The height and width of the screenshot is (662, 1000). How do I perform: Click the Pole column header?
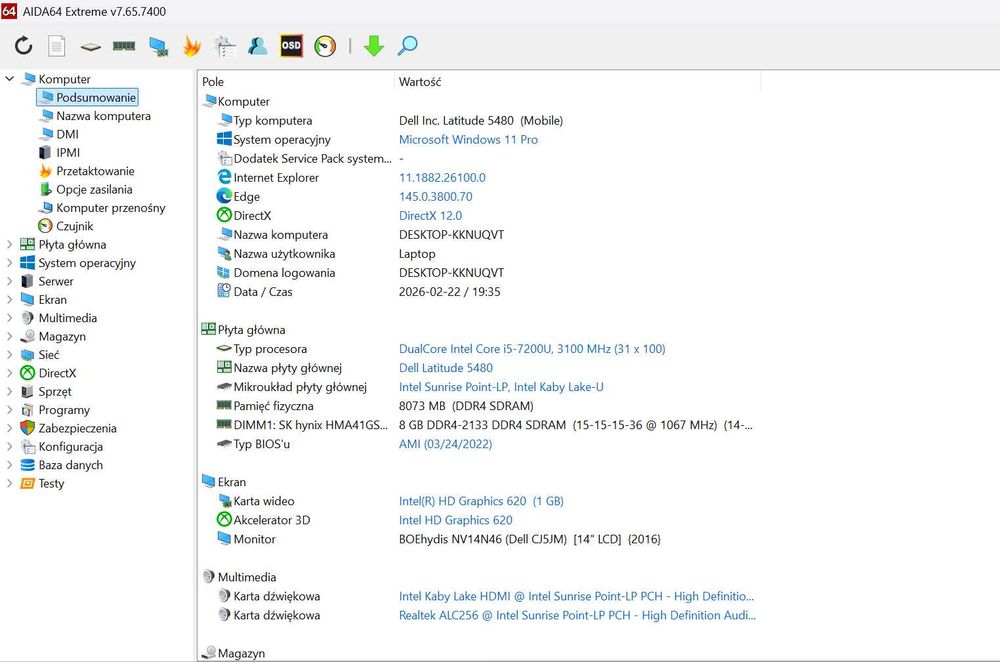pos(212,82)
